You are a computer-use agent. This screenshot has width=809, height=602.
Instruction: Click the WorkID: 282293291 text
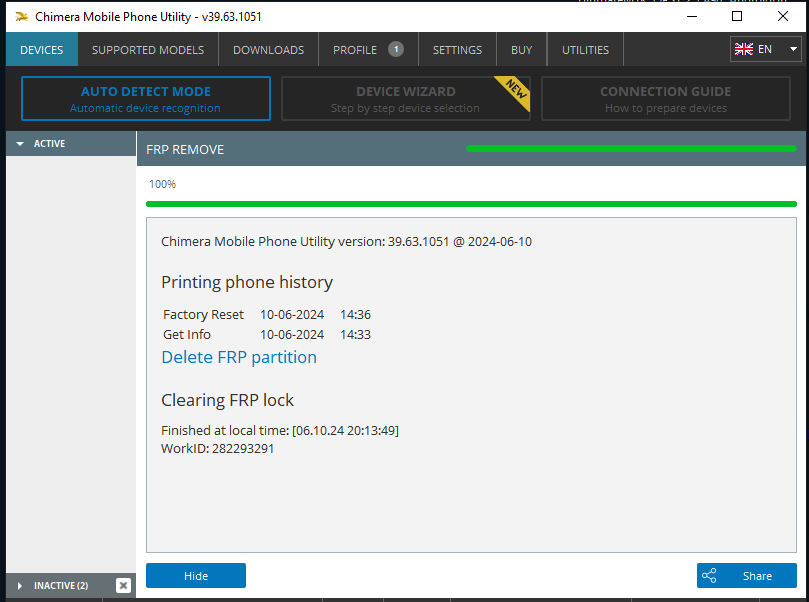[217, 448]
